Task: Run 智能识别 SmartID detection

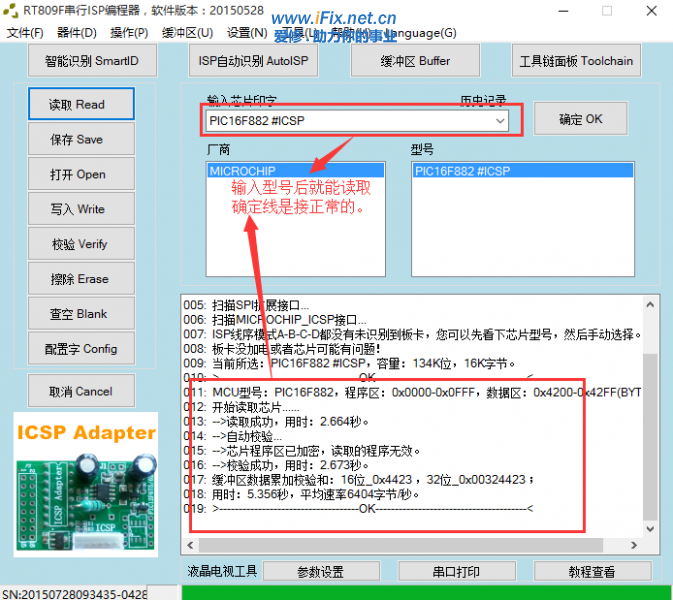Action: click(92, 61)
